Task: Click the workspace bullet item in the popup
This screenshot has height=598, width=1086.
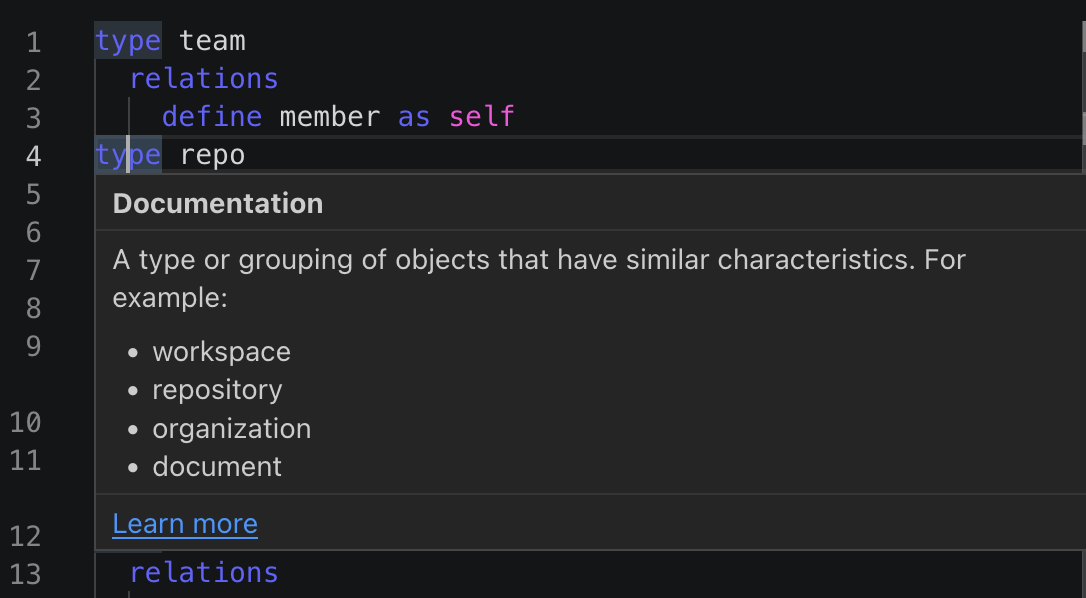Action: [221, 351]
